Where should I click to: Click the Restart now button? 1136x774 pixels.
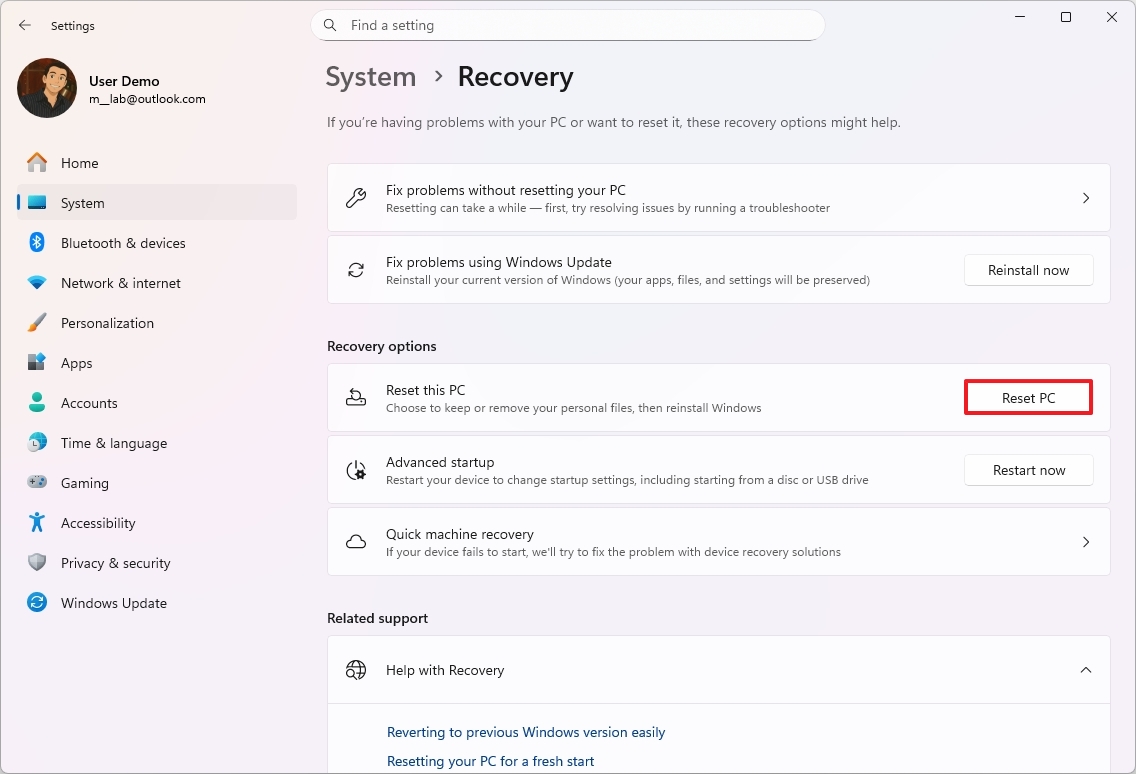click(1028, 470)
